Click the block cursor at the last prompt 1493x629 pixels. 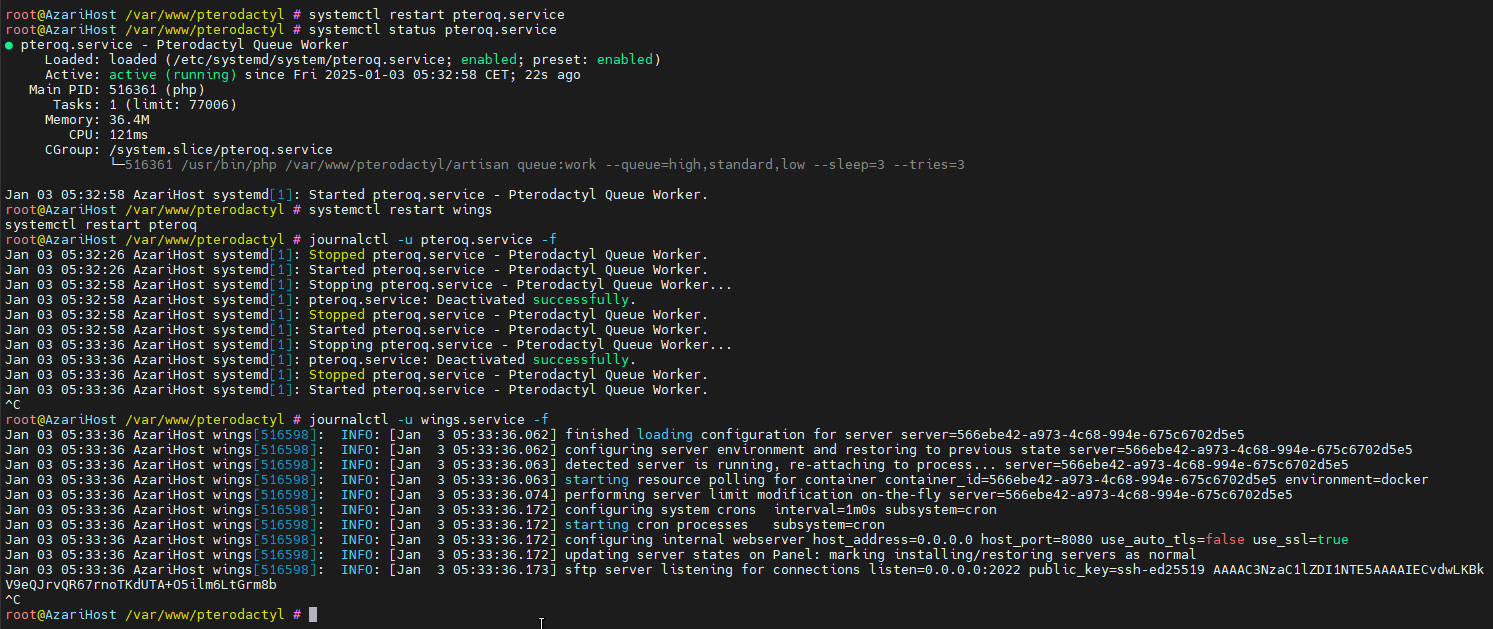click(313, 614)
